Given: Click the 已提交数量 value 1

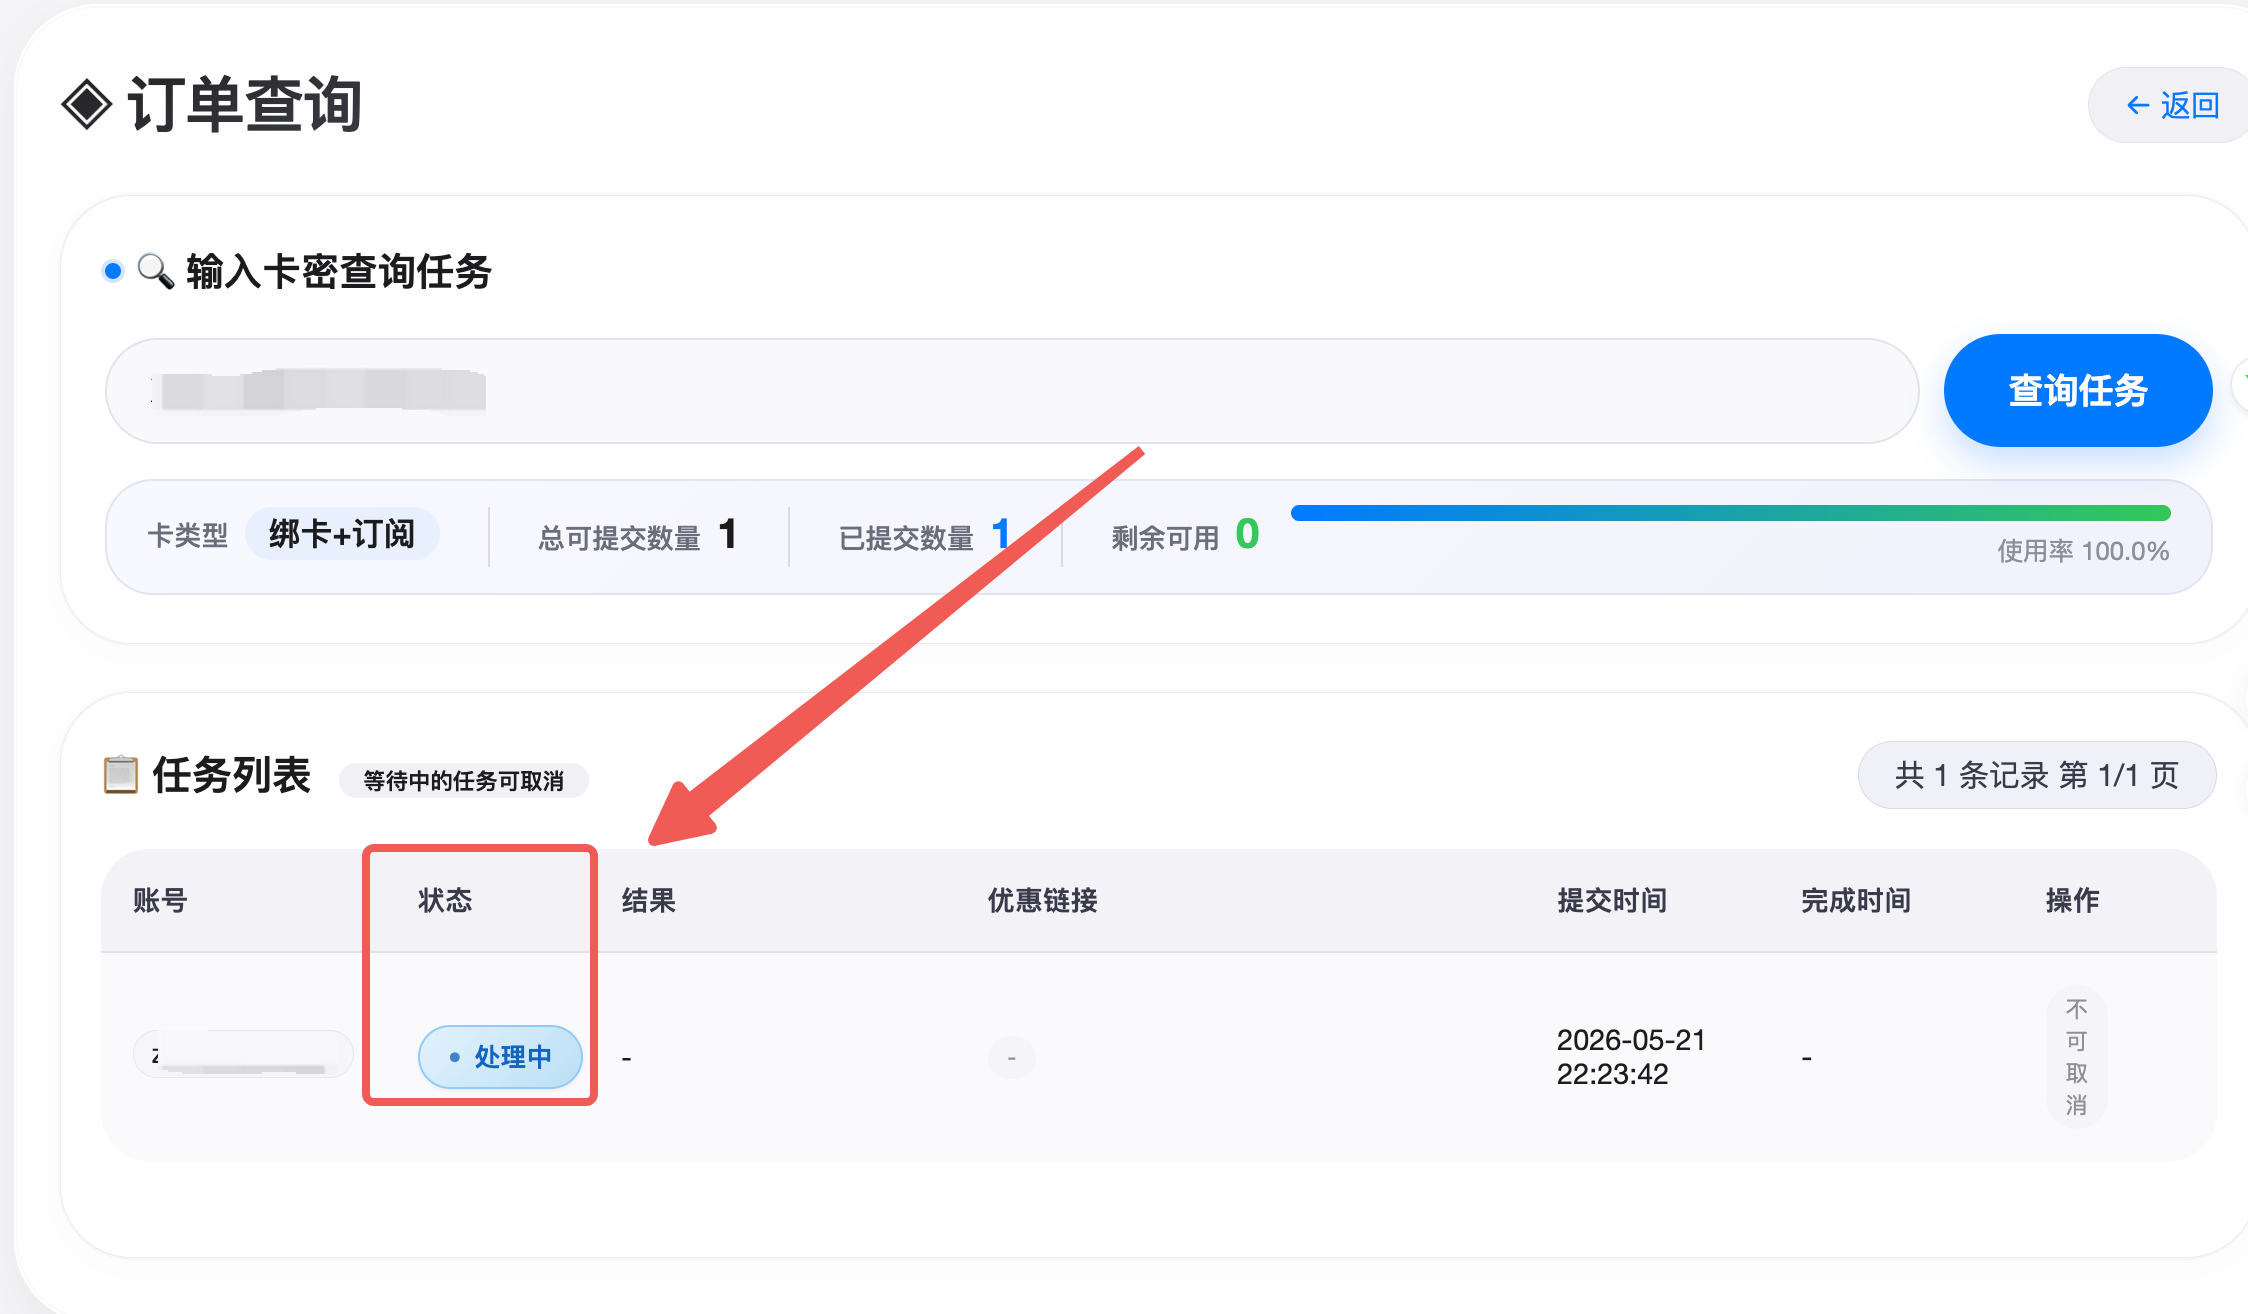Looking at the screenshot, I should click(1000, 534).
